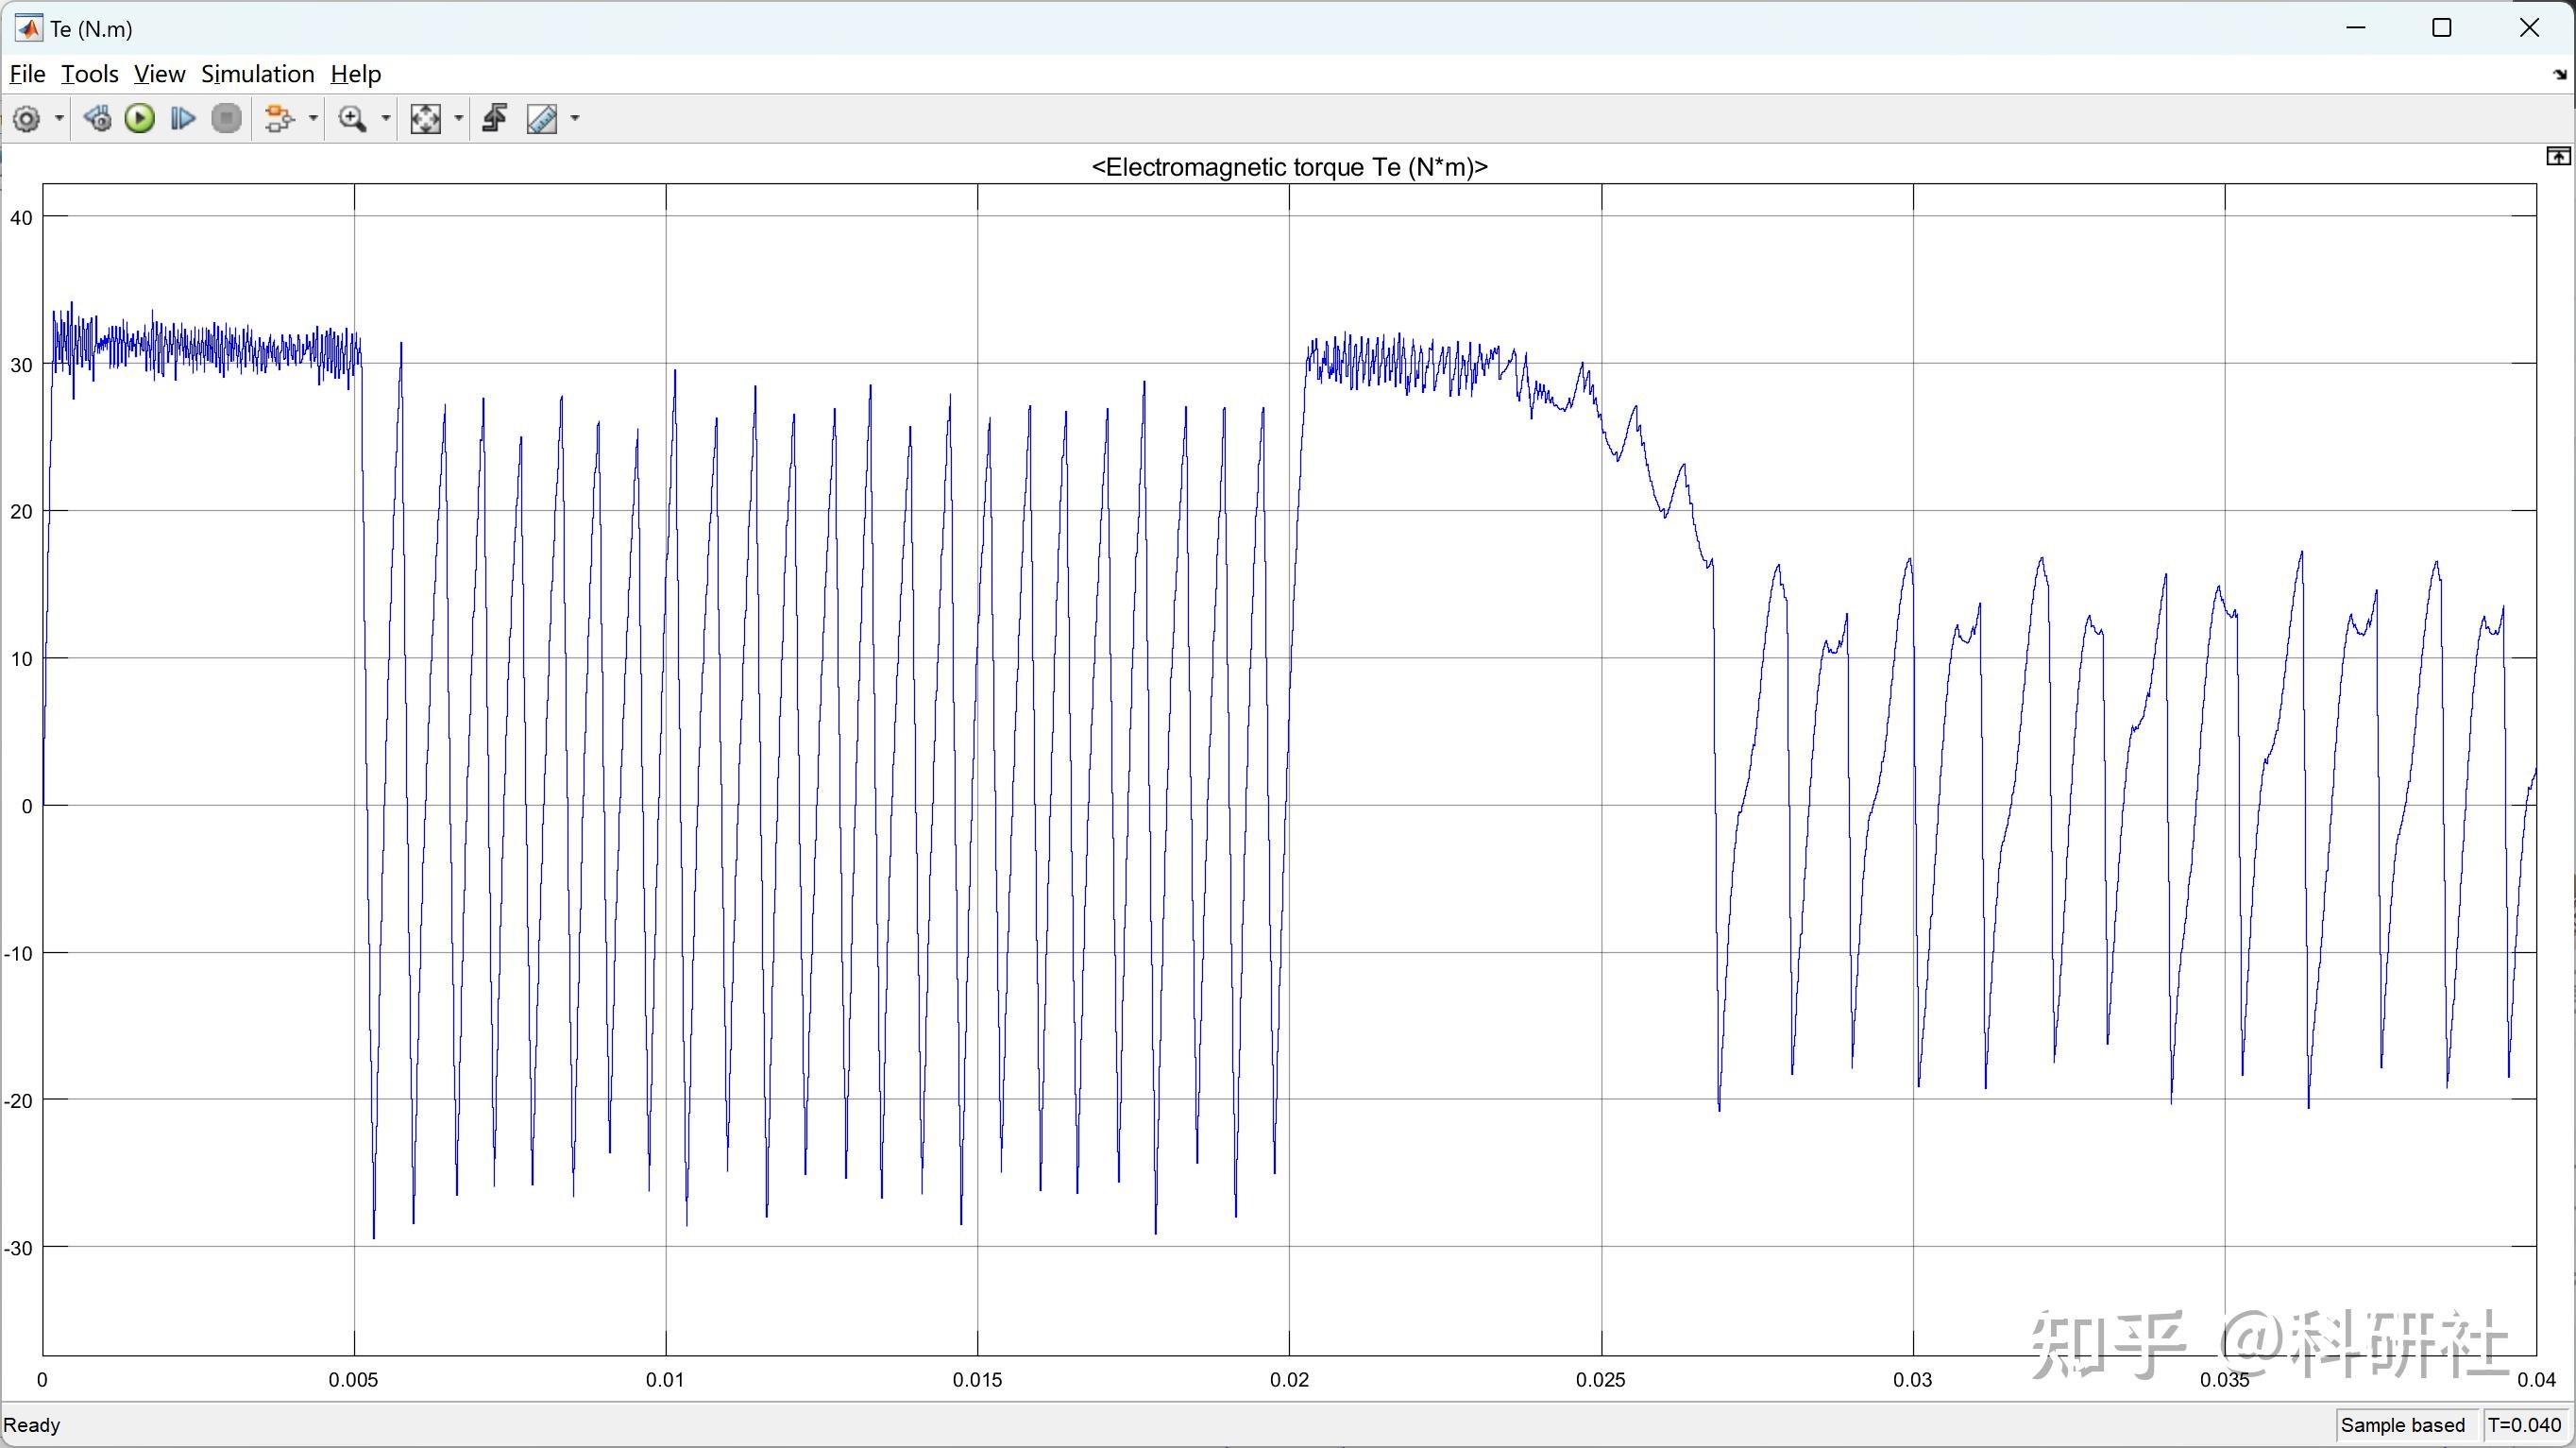The width and height of the screenshot is (2576, 1448).
Task: Select the zoom magnifier tool
Action: point(352,119)
